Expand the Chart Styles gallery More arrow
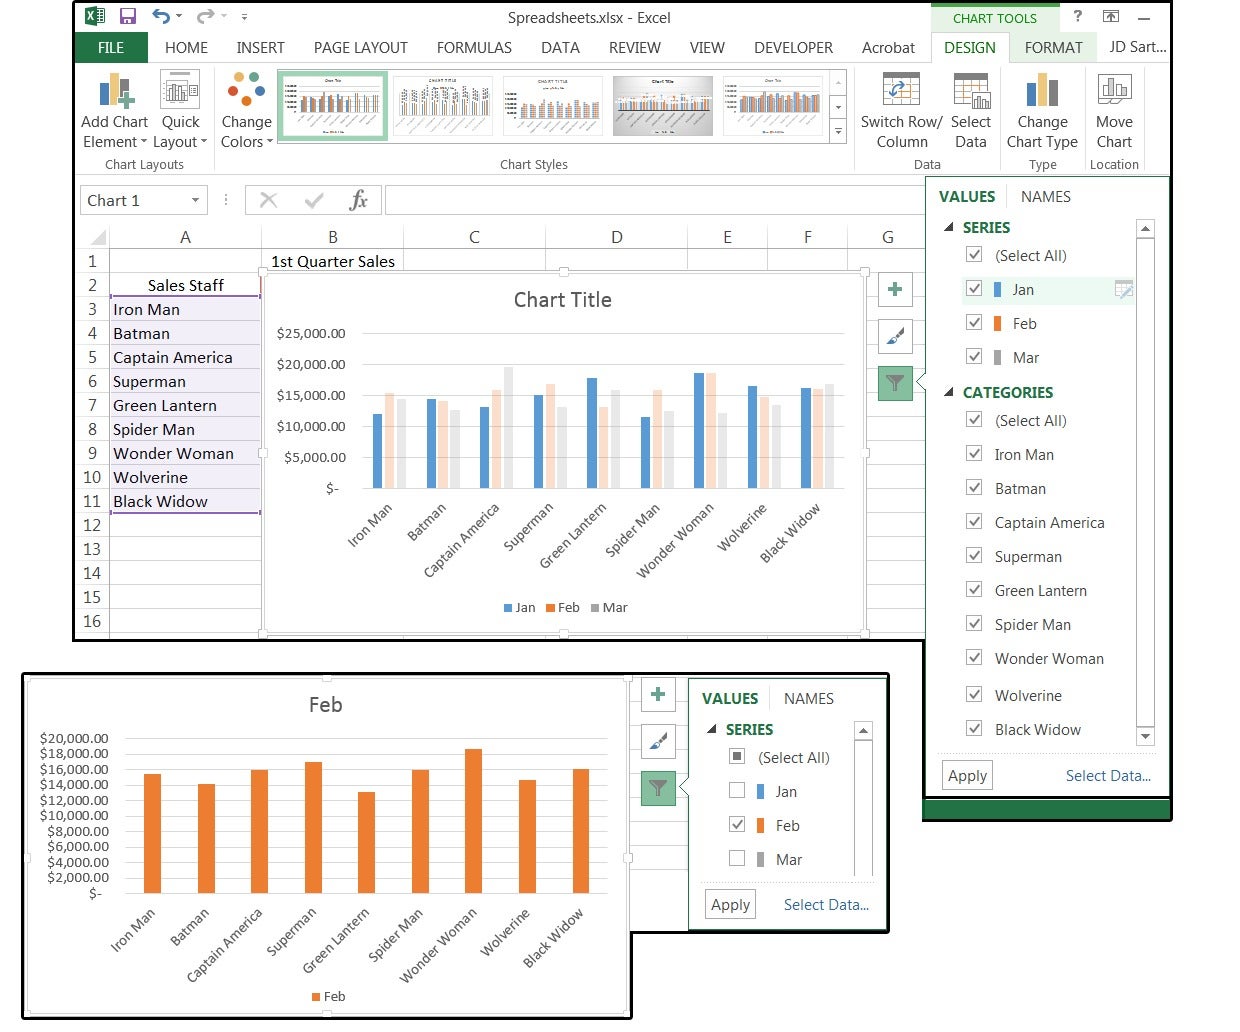 (x=838, y=132)
